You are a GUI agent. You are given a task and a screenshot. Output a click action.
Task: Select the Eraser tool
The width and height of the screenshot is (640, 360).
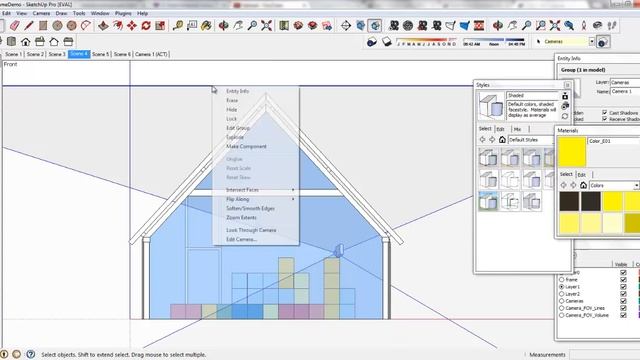[x=15, y=26]
